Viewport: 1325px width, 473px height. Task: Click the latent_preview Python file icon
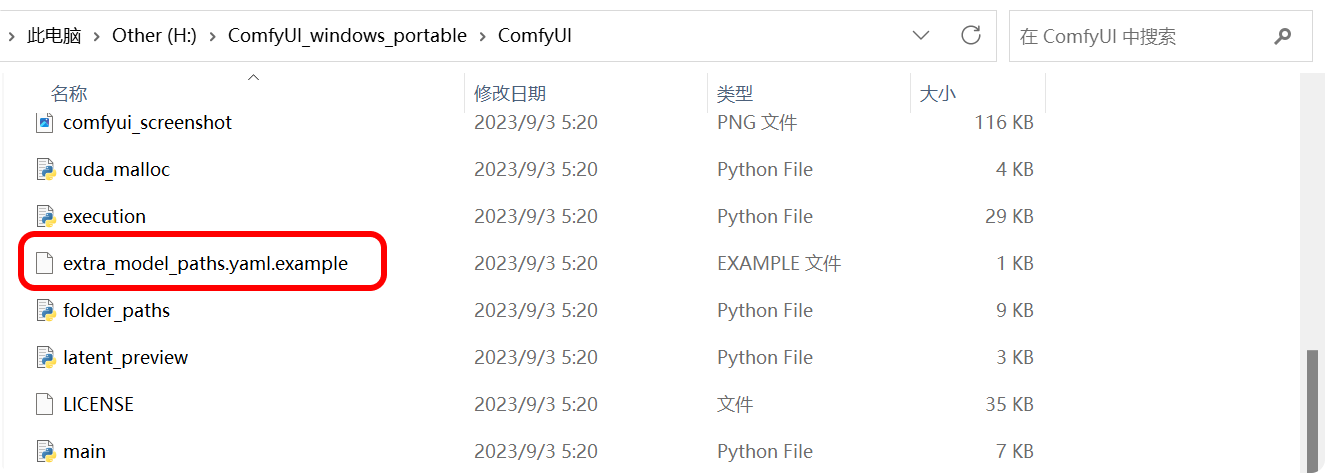[44, 358]
